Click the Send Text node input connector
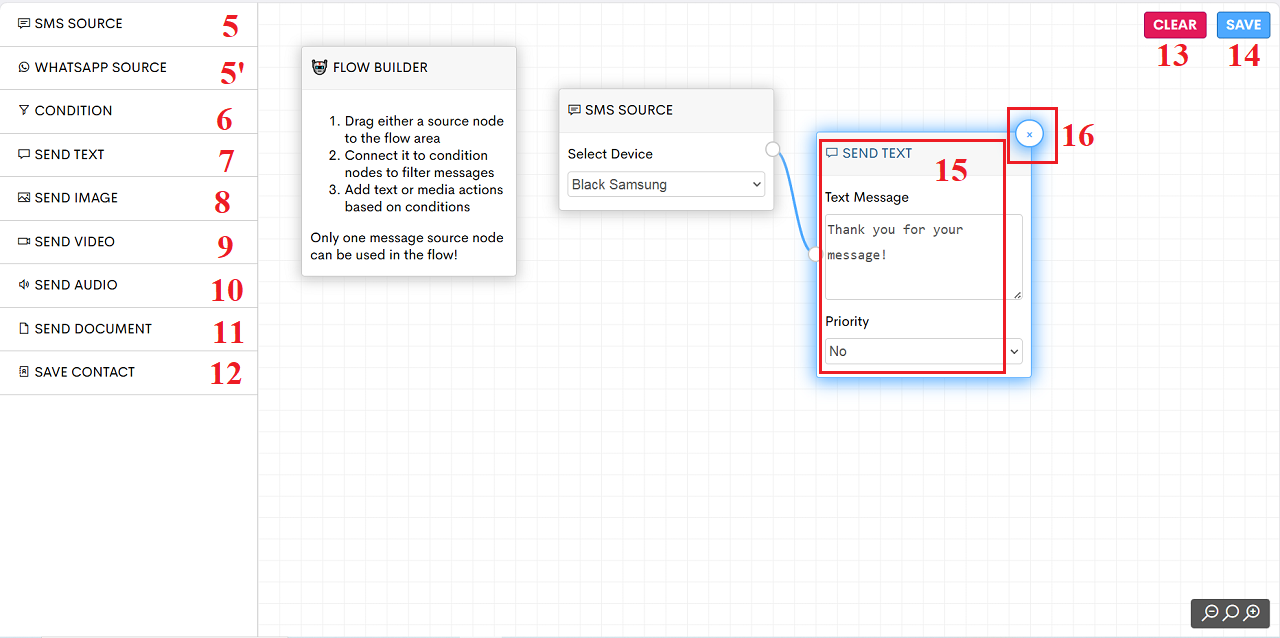1280x638 pixels. pyautogui.click(x=816, y=254)
